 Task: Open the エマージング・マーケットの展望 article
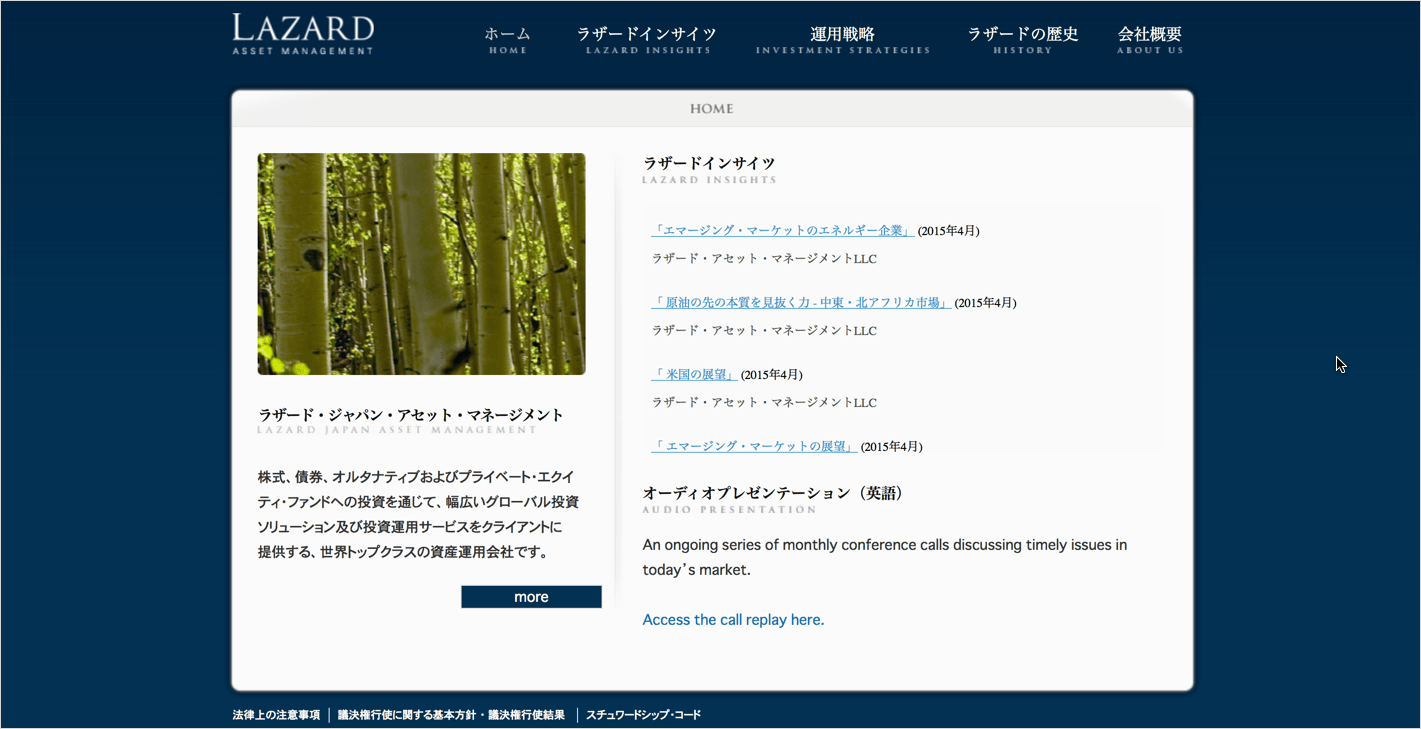coord(754,446)
